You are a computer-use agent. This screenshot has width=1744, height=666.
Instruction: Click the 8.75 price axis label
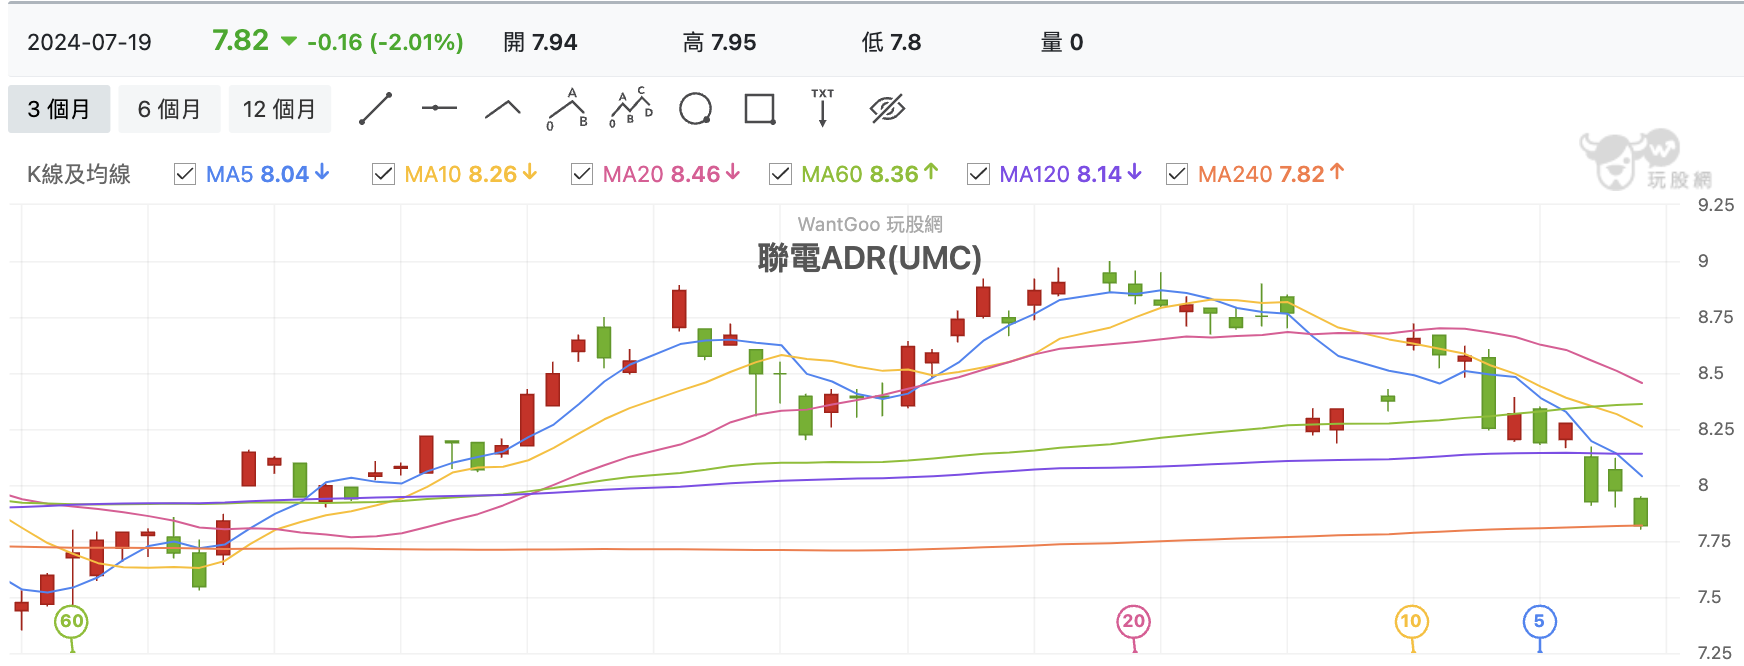tap(1716, 317)
